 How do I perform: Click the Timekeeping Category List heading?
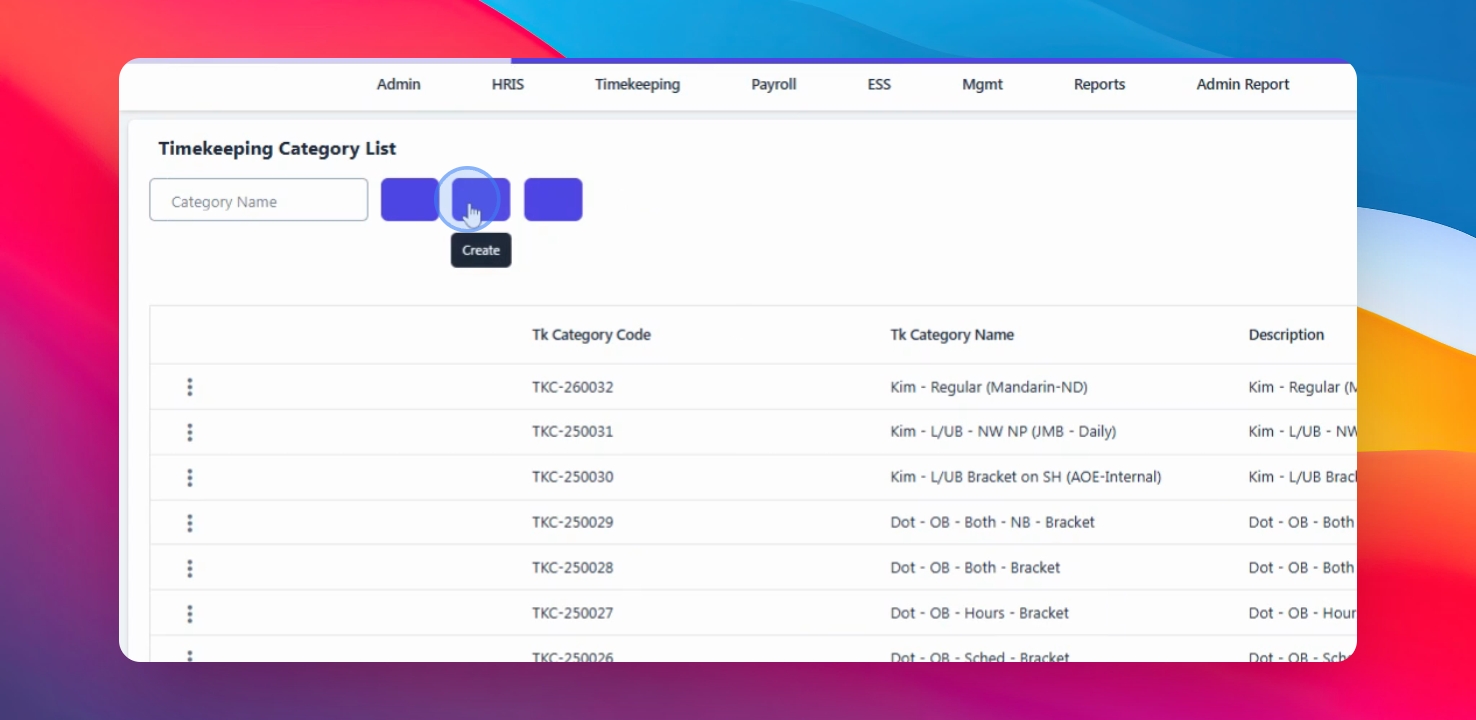[x=277, y=149]
